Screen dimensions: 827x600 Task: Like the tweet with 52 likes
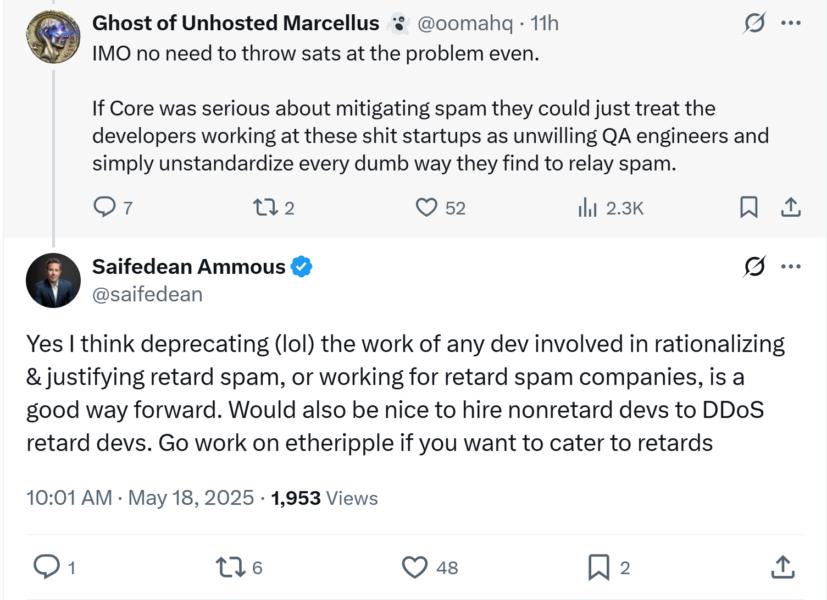427,207
